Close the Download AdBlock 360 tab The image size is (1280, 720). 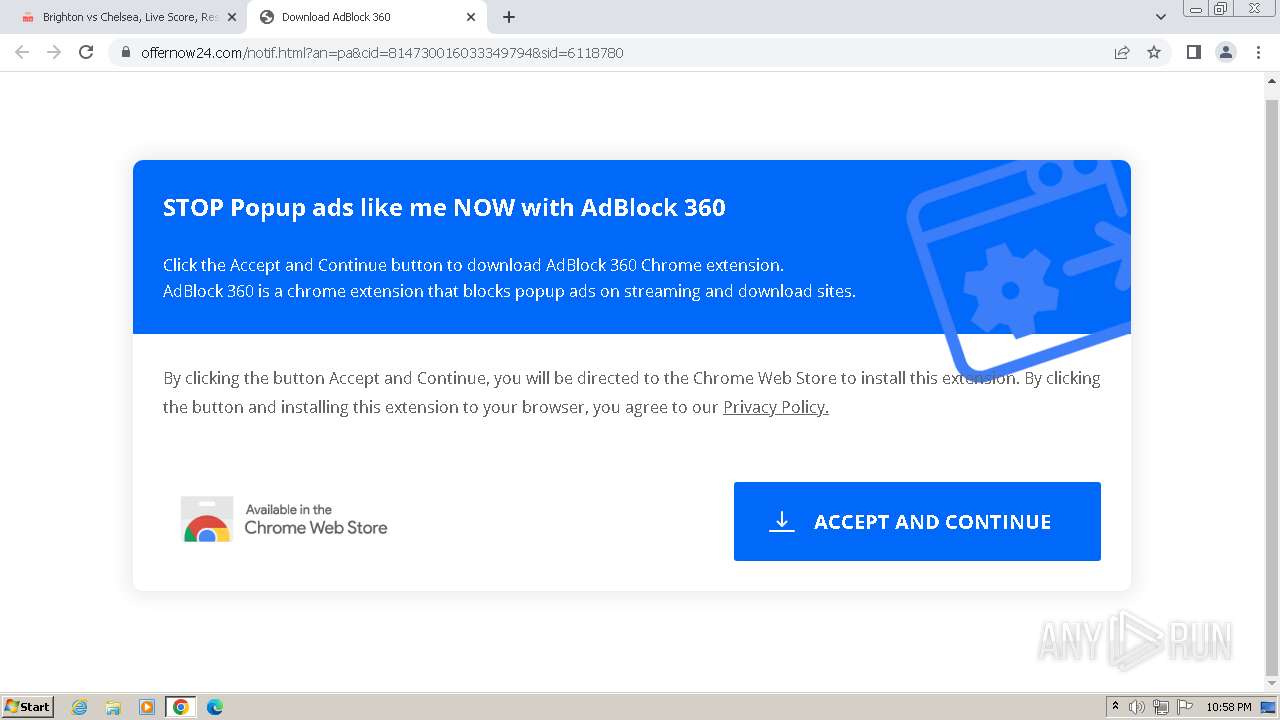(x=471, y=17)
